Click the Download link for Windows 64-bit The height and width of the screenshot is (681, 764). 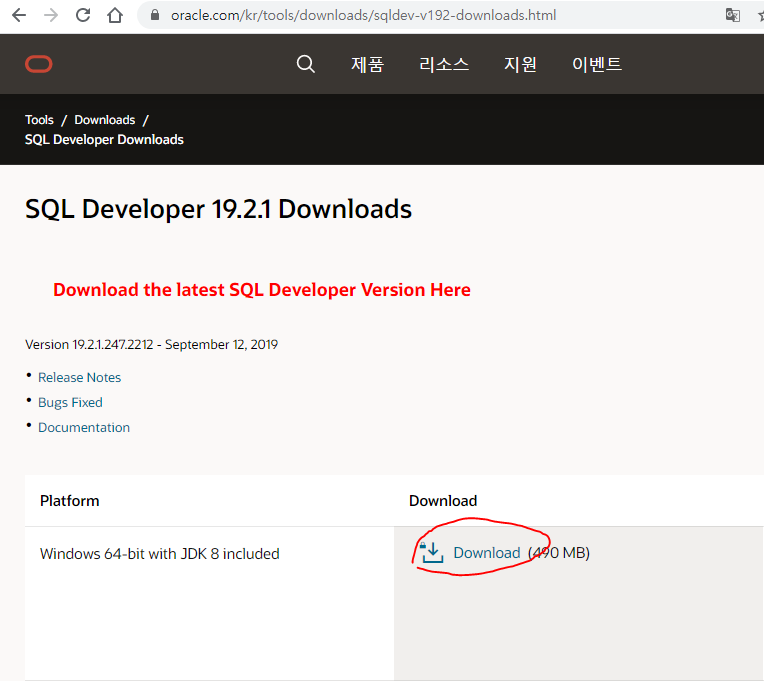click(x=487, y=553)
